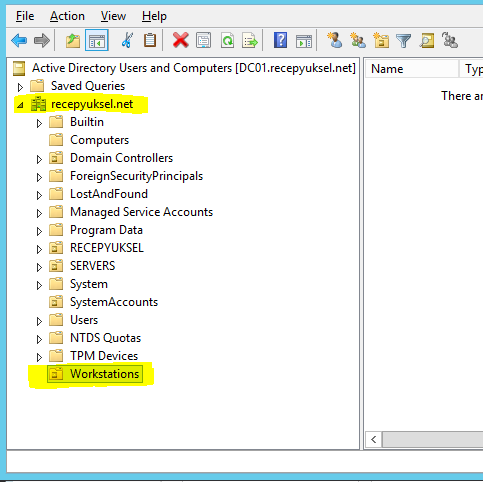Click the Find objects magnifier icon
Image resolution: width=483 pixels, height=482 pixels.
(427, 41)
